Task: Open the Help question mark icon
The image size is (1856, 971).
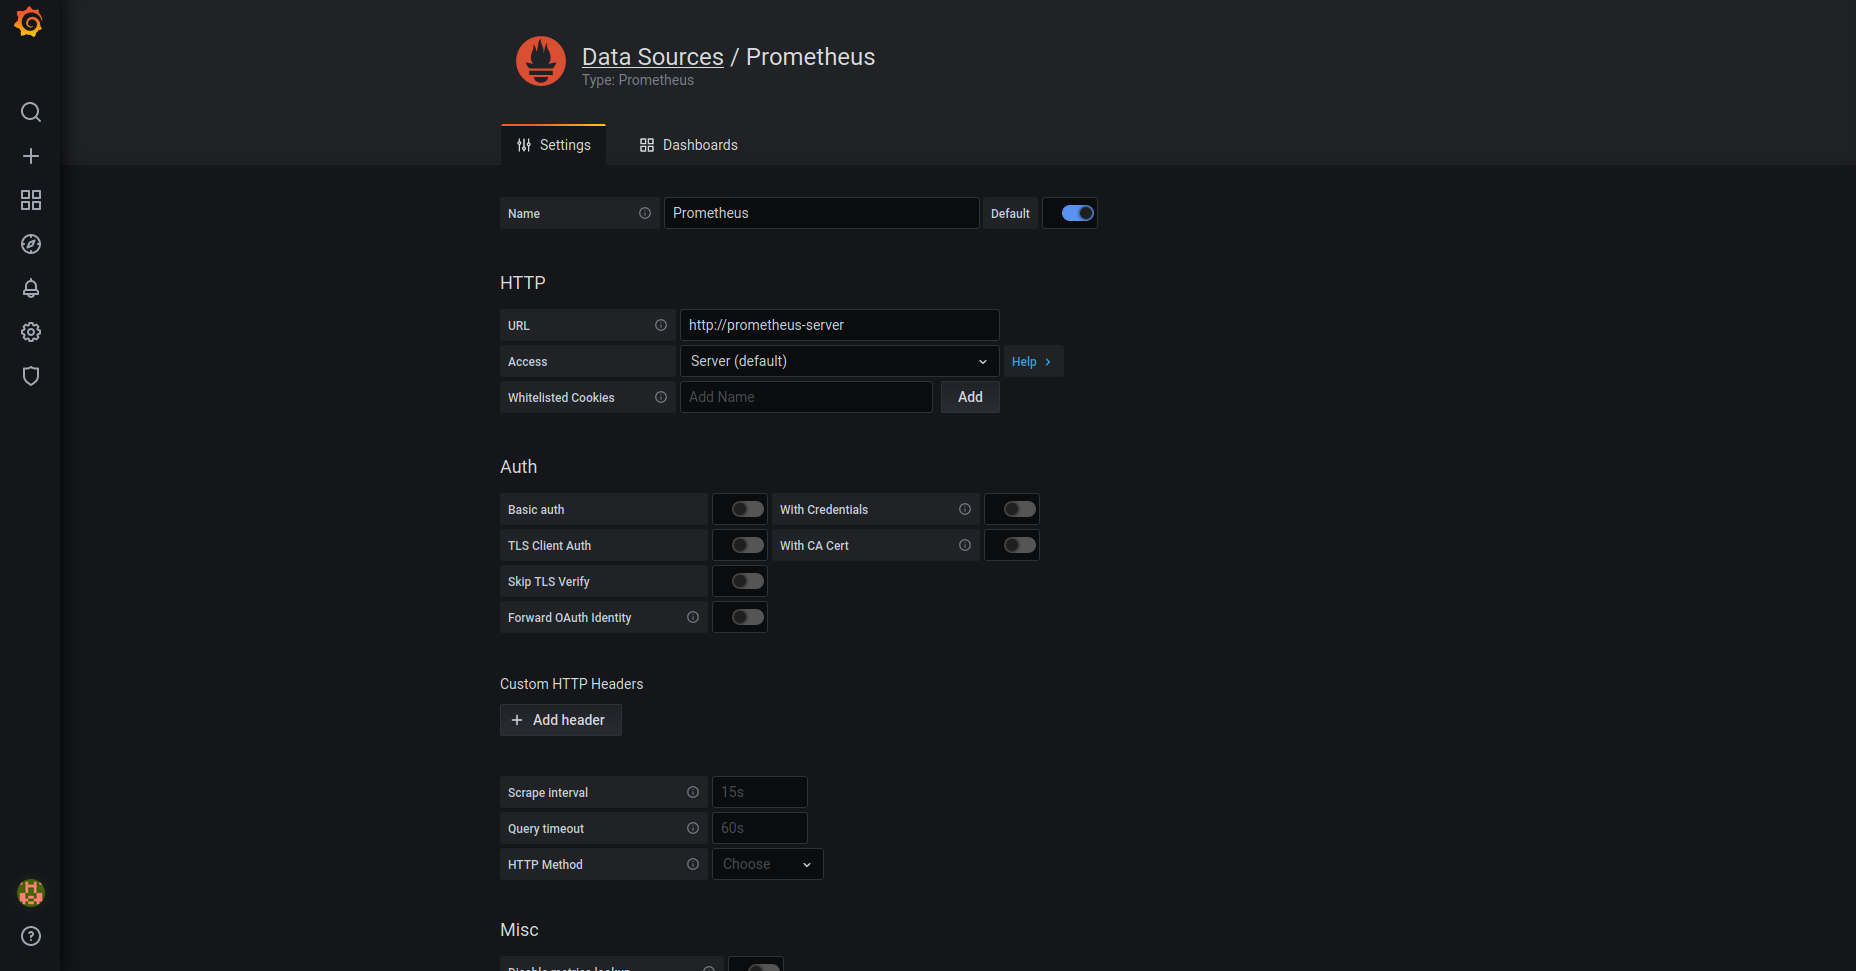Action: coord(31,936)
